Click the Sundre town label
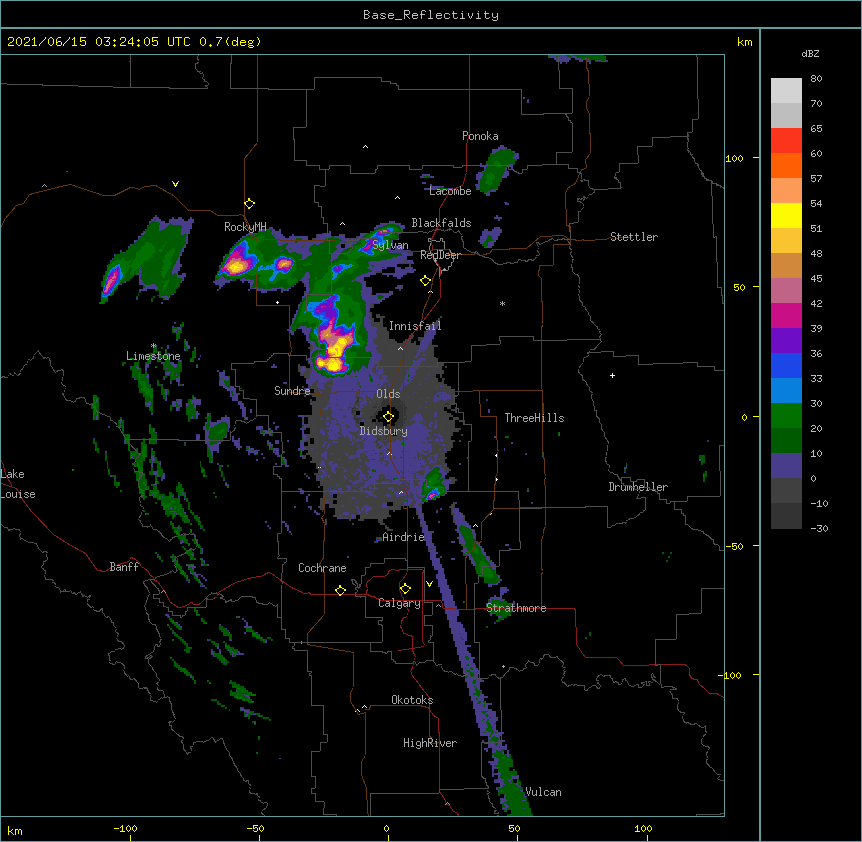862x842 pixels. tap(292, 391)
